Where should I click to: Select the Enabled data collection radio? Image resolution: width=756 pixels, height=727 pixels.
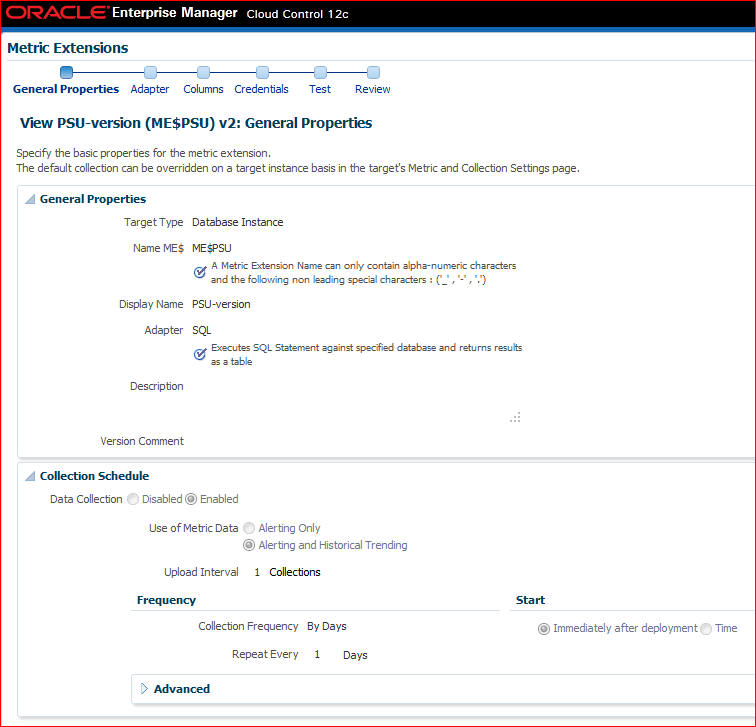click(x=191, y=499)
